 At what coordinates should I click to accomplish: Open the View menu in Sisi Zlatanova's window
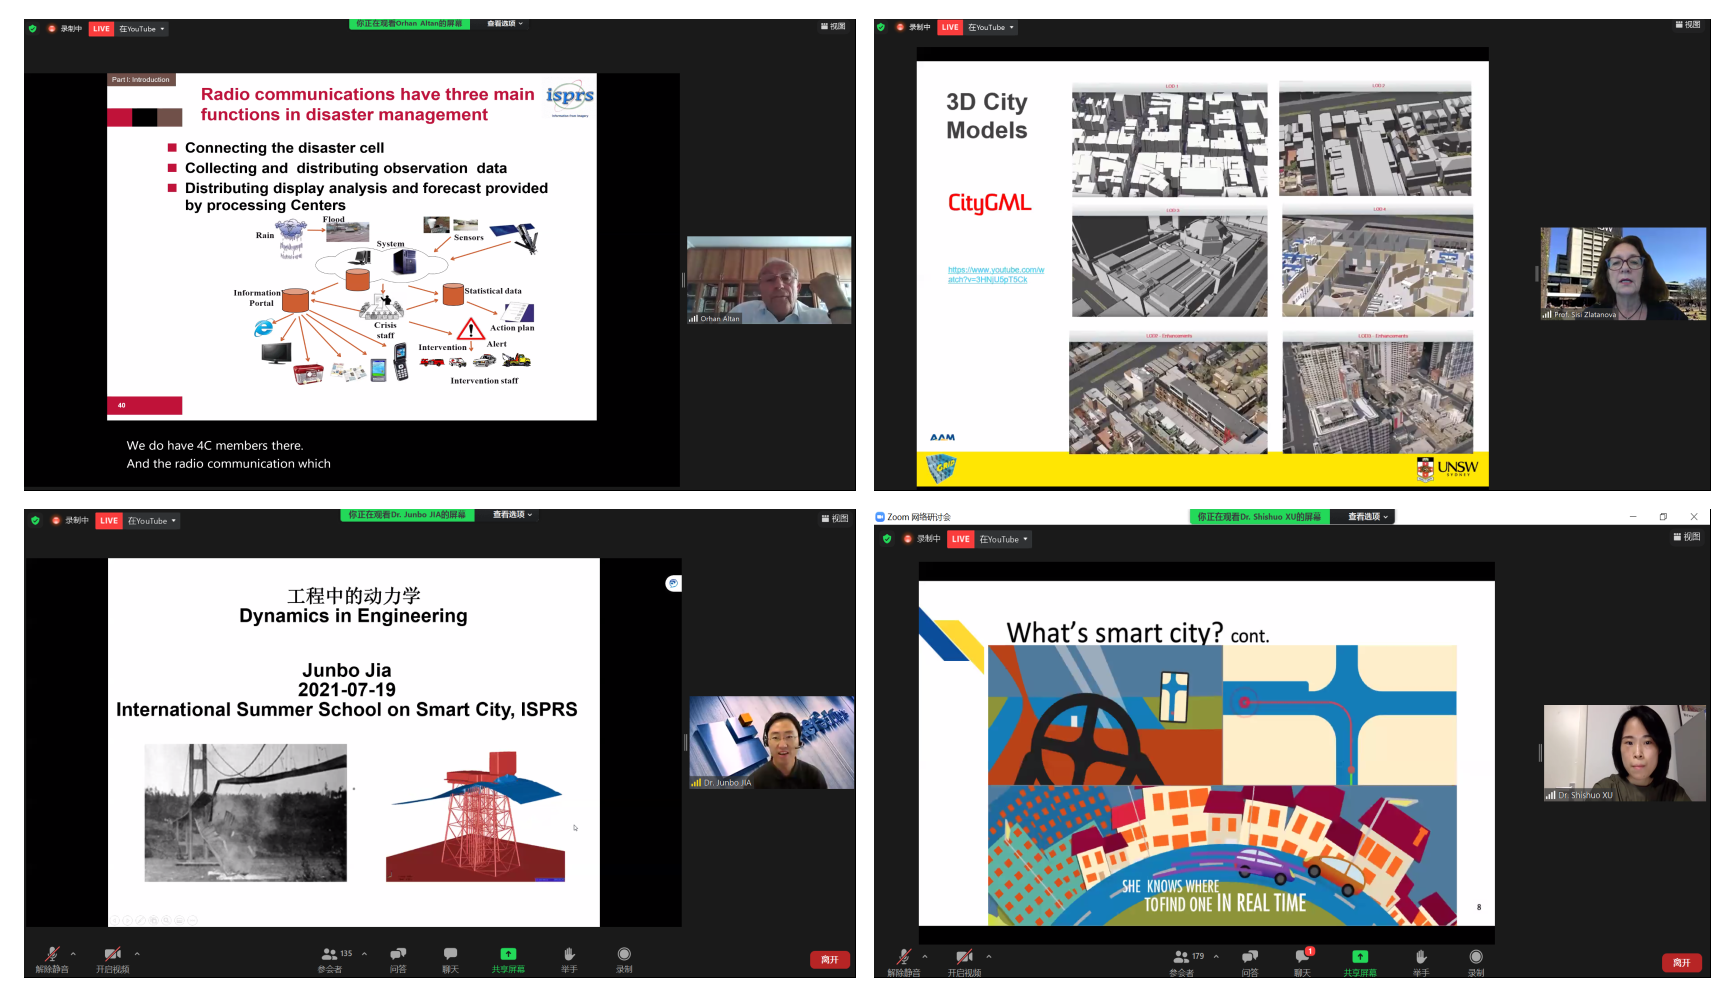1688,25
